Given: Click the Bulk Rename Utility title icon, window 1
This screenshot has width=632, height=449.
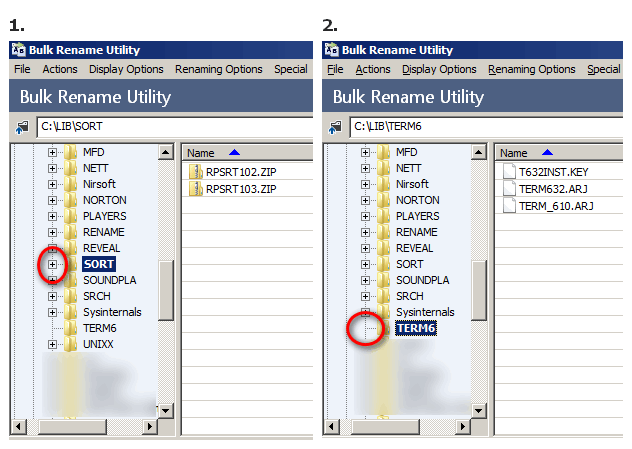Looking at the screenshot, I should point(19,50).
